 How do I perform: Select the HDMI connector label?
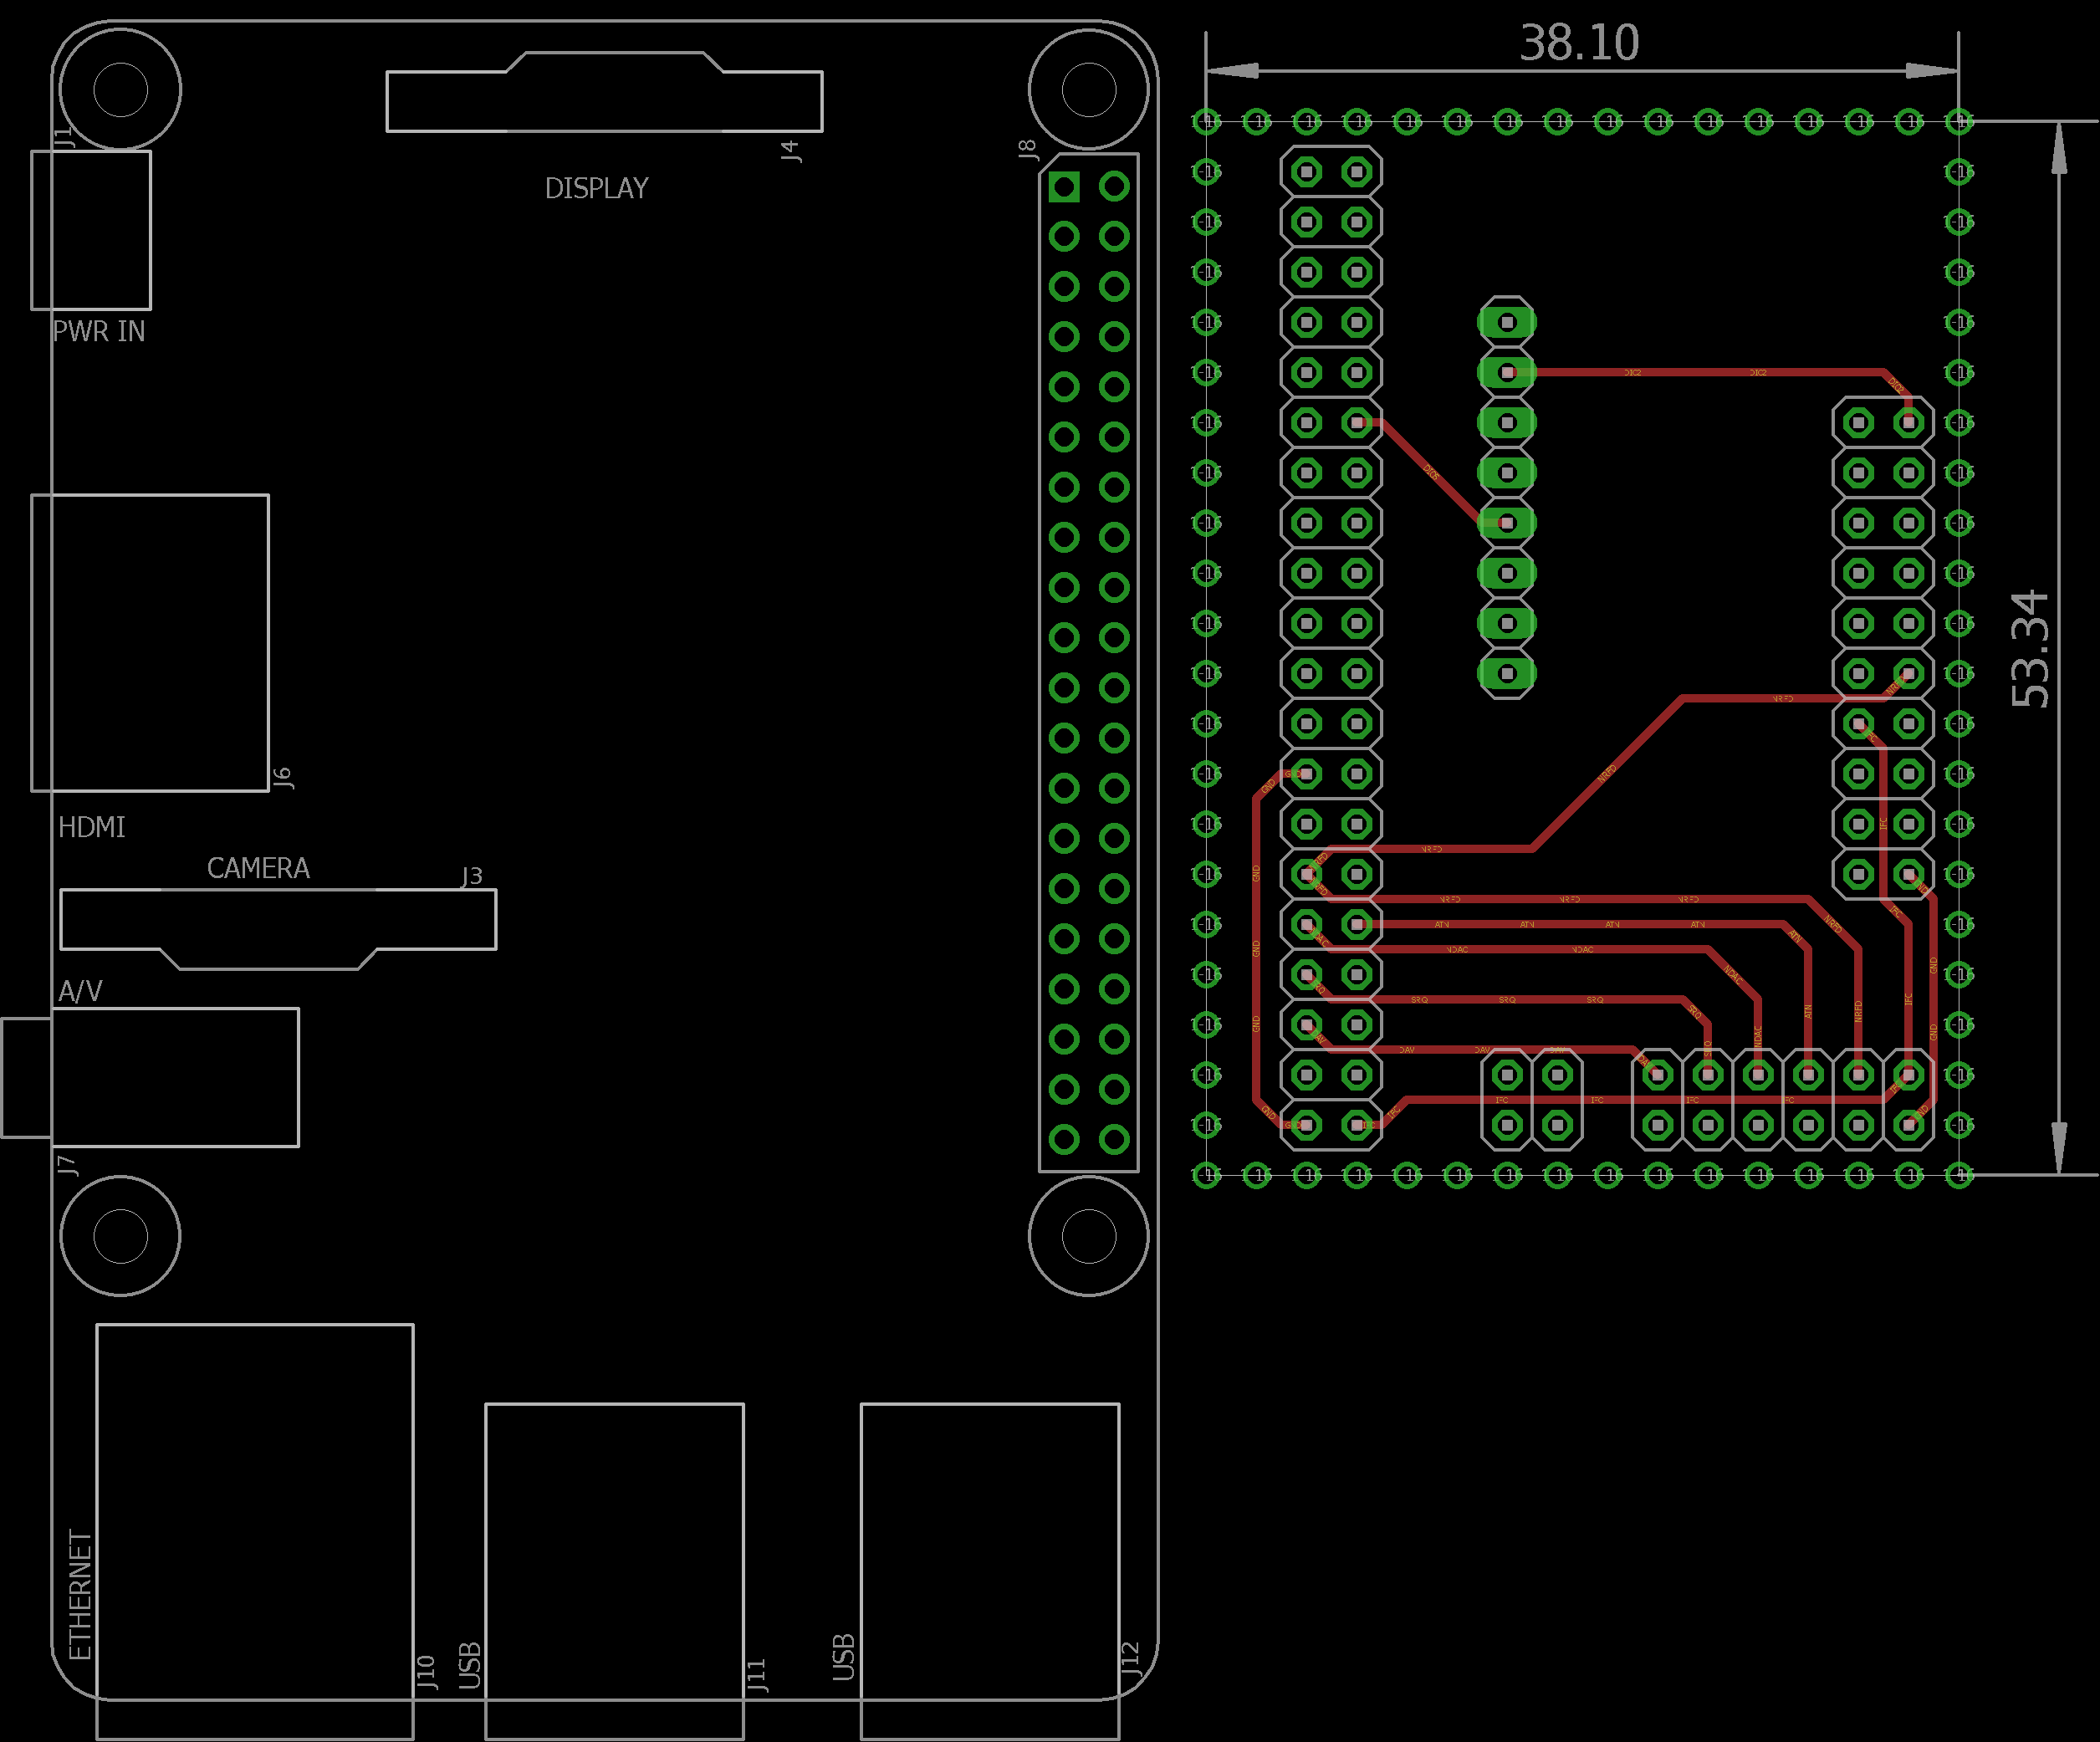(91, 827)
